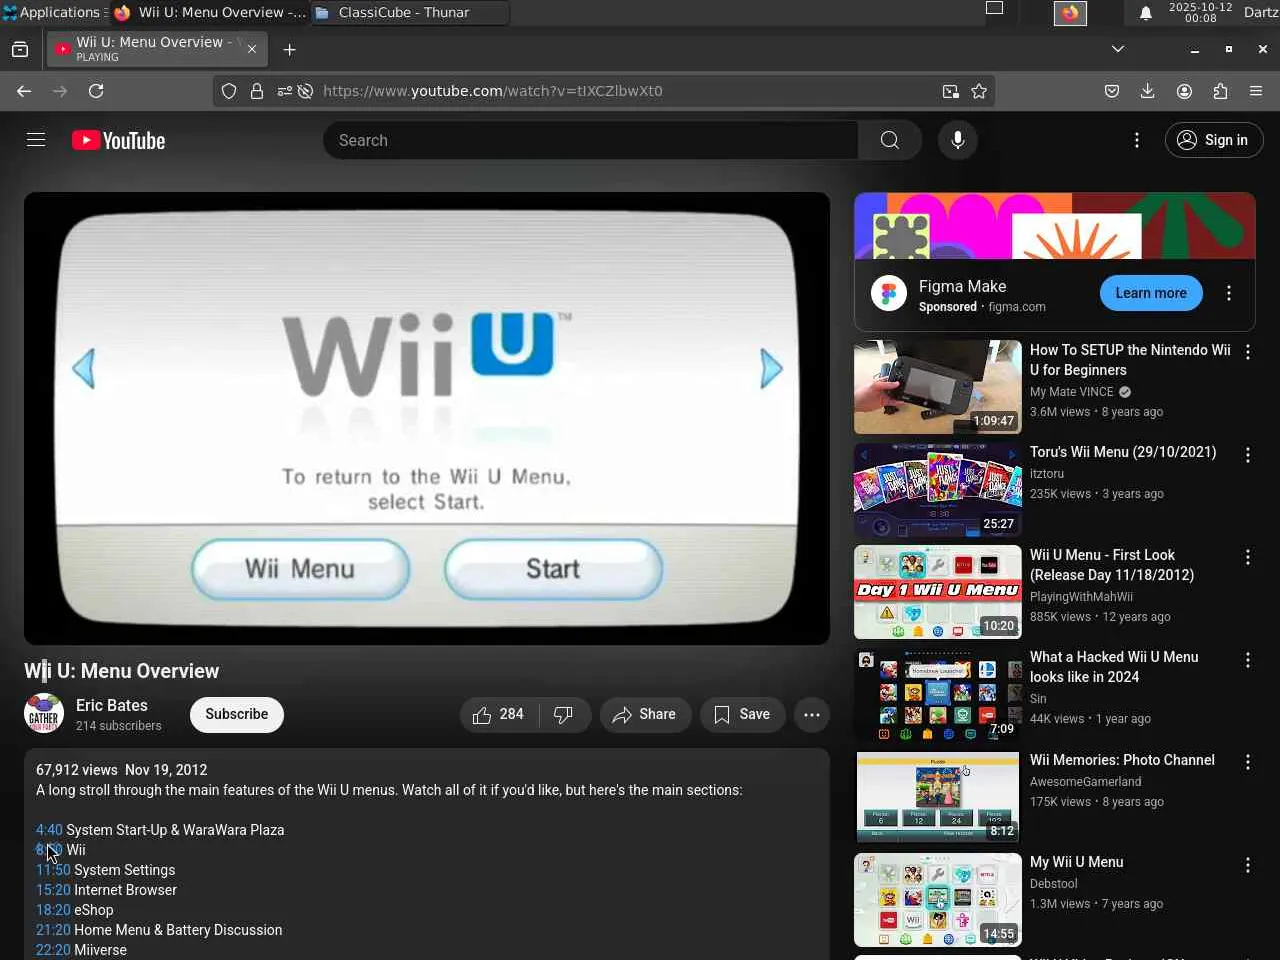The height and width of the screenshot is (960, 1280).
Task: Click the search magnifier button
Action: [889, 140]
